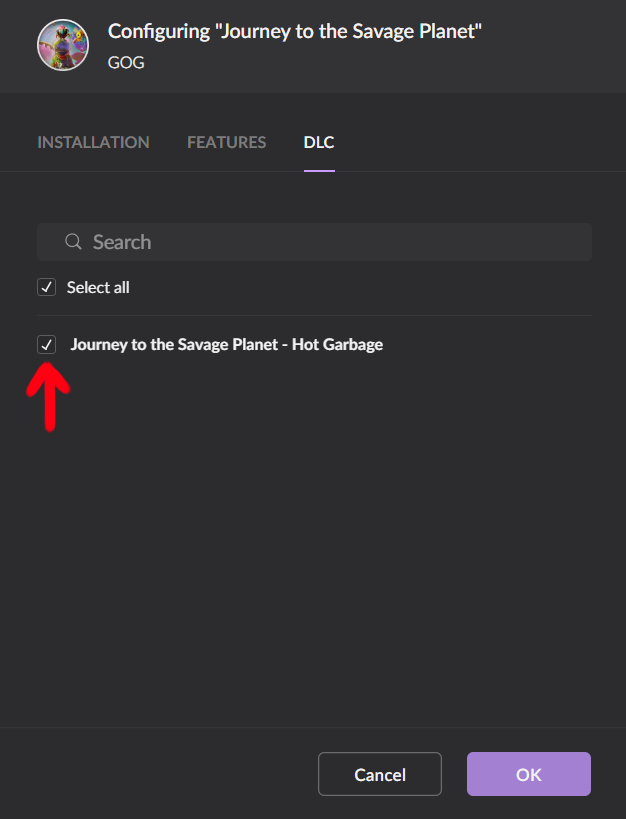Click the checkmark beside Hot Garbage
The height and width of the screenshot is (819, 626).
click(47, 344)
